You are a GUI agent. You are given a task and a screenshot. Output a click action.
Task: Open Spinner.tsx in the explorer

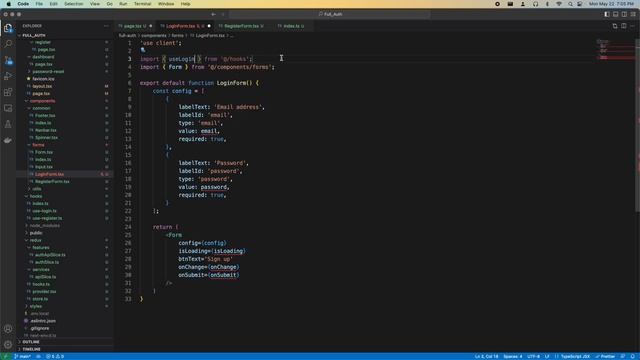click(x=65, y=138)
